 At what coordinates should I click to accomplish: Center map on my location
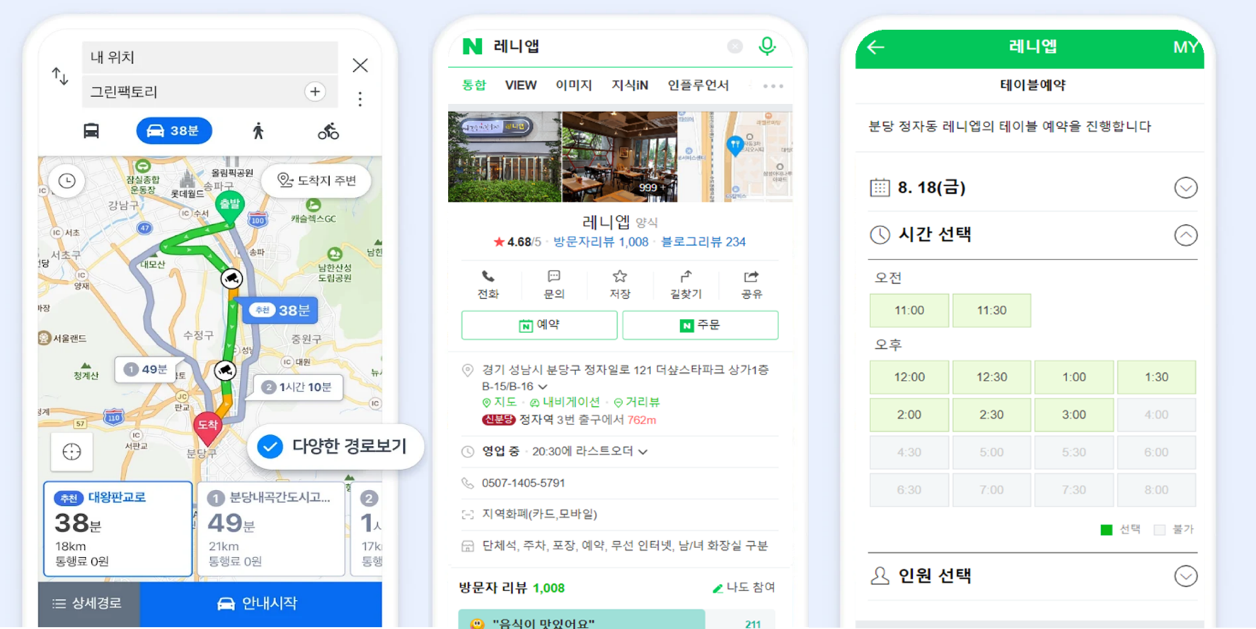72,452
